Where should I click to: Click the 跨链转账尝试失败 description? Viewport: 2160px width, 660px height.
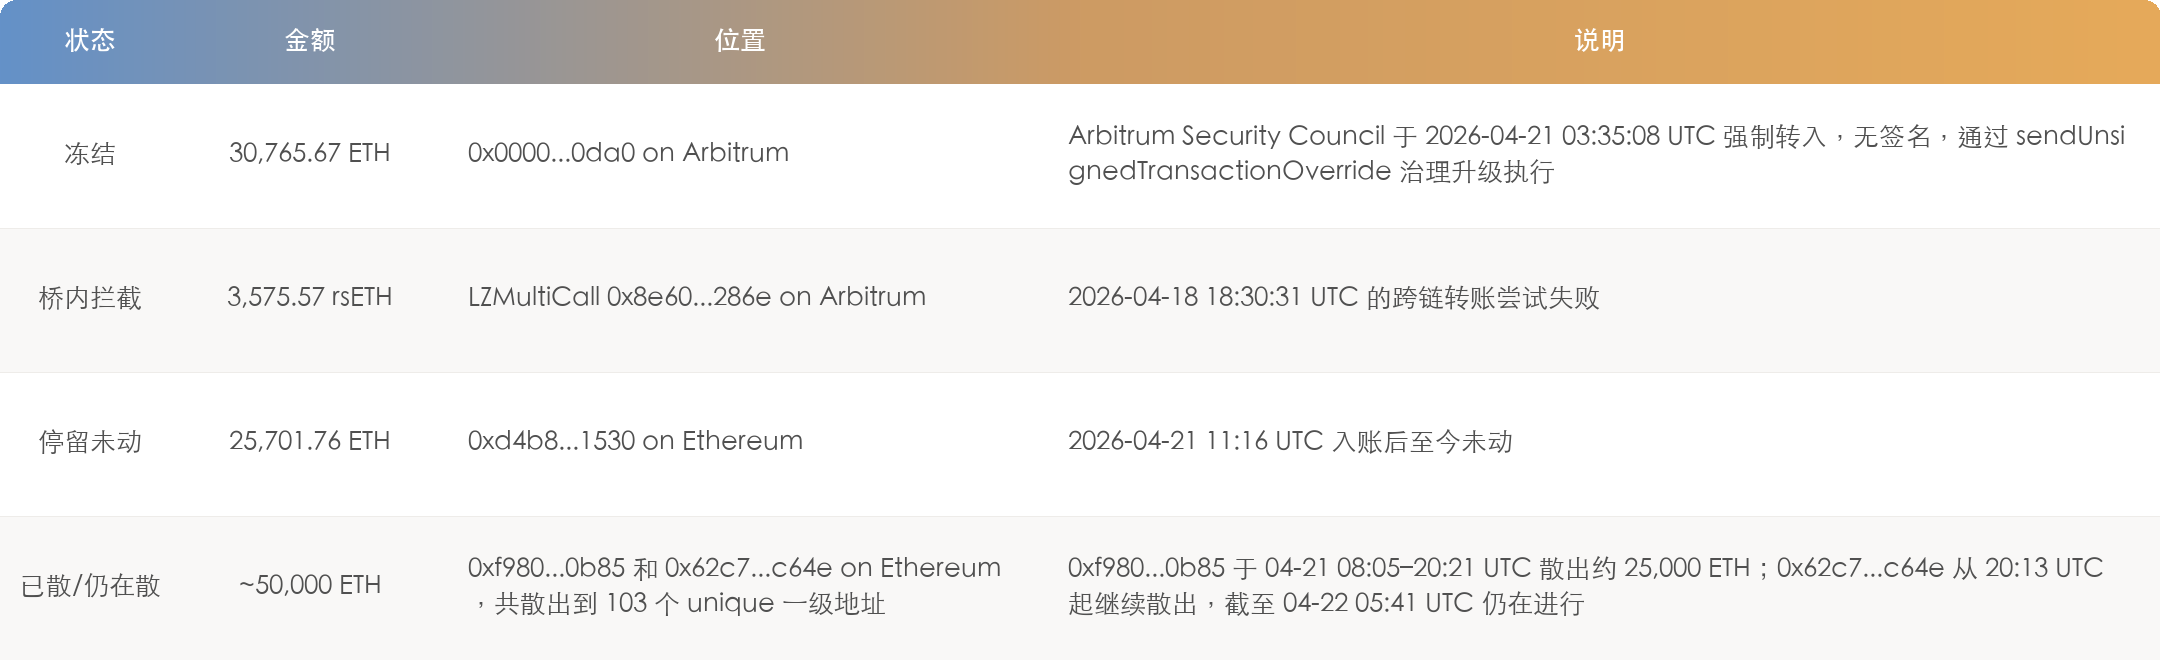pos(1333,298)
